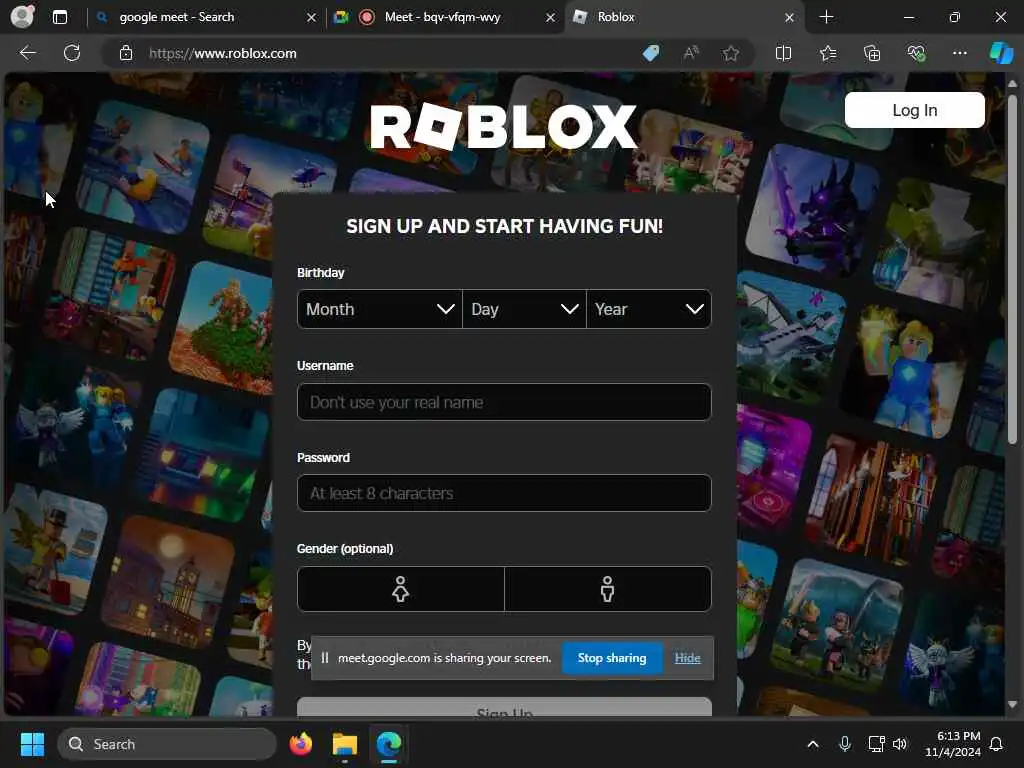This screenshot has height=768, width=1024.
Task: Open the split screen icon
Action: point(783,54)
